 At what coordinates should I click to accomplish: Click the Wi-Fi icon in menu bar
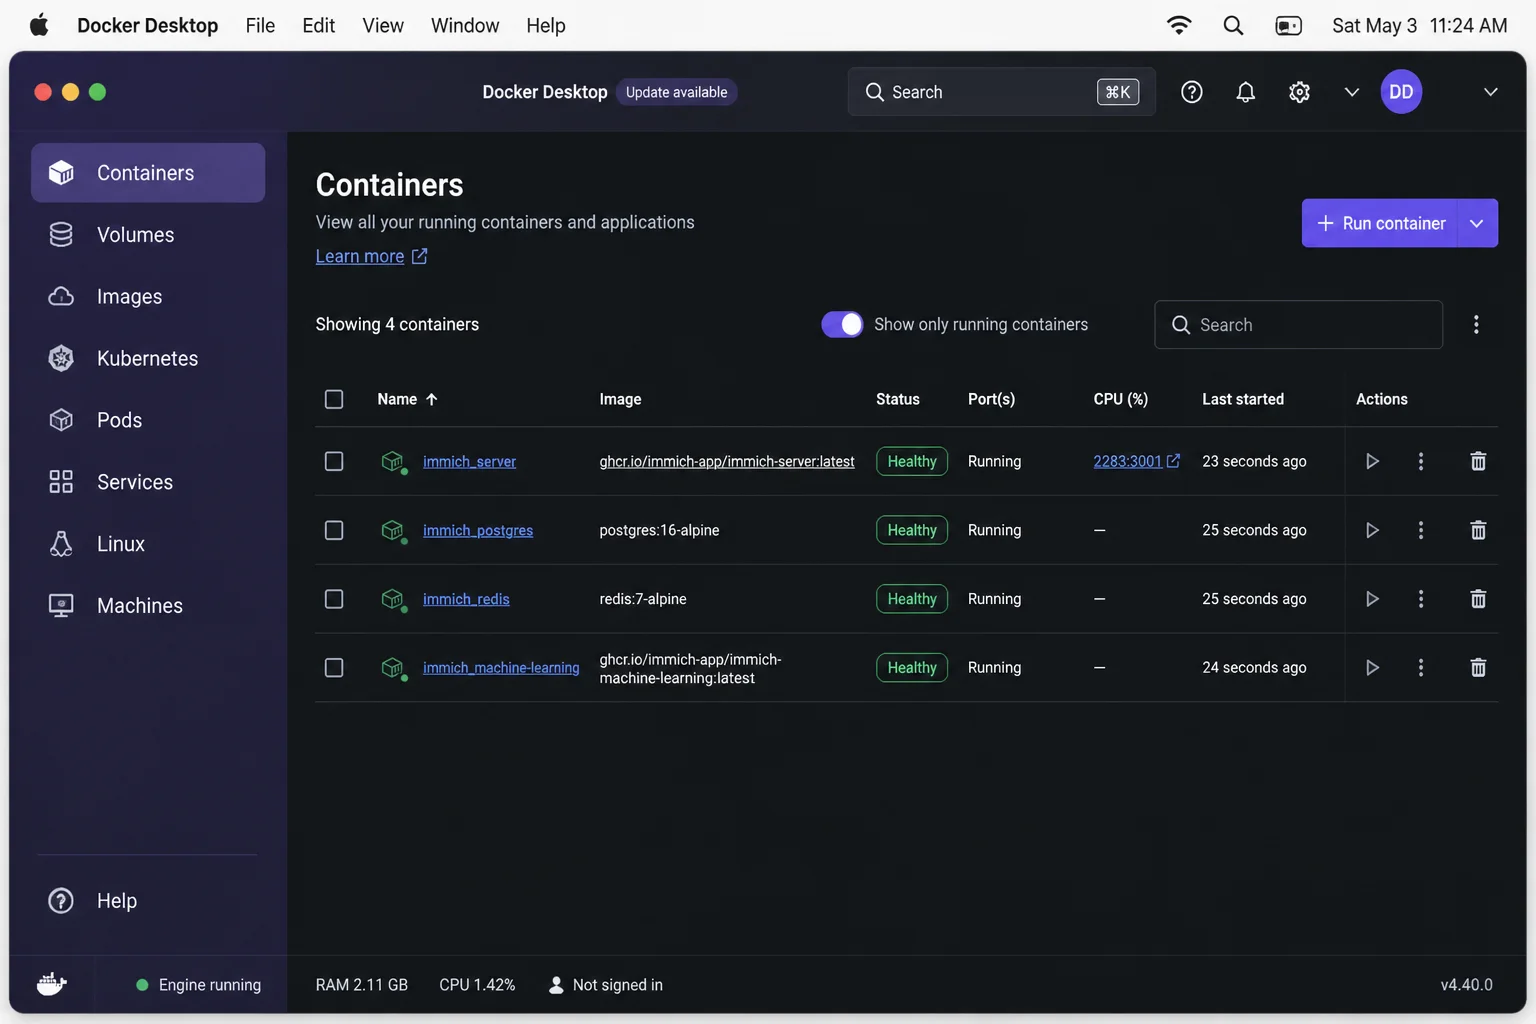pyautogui.click(x=1179, y=25)
